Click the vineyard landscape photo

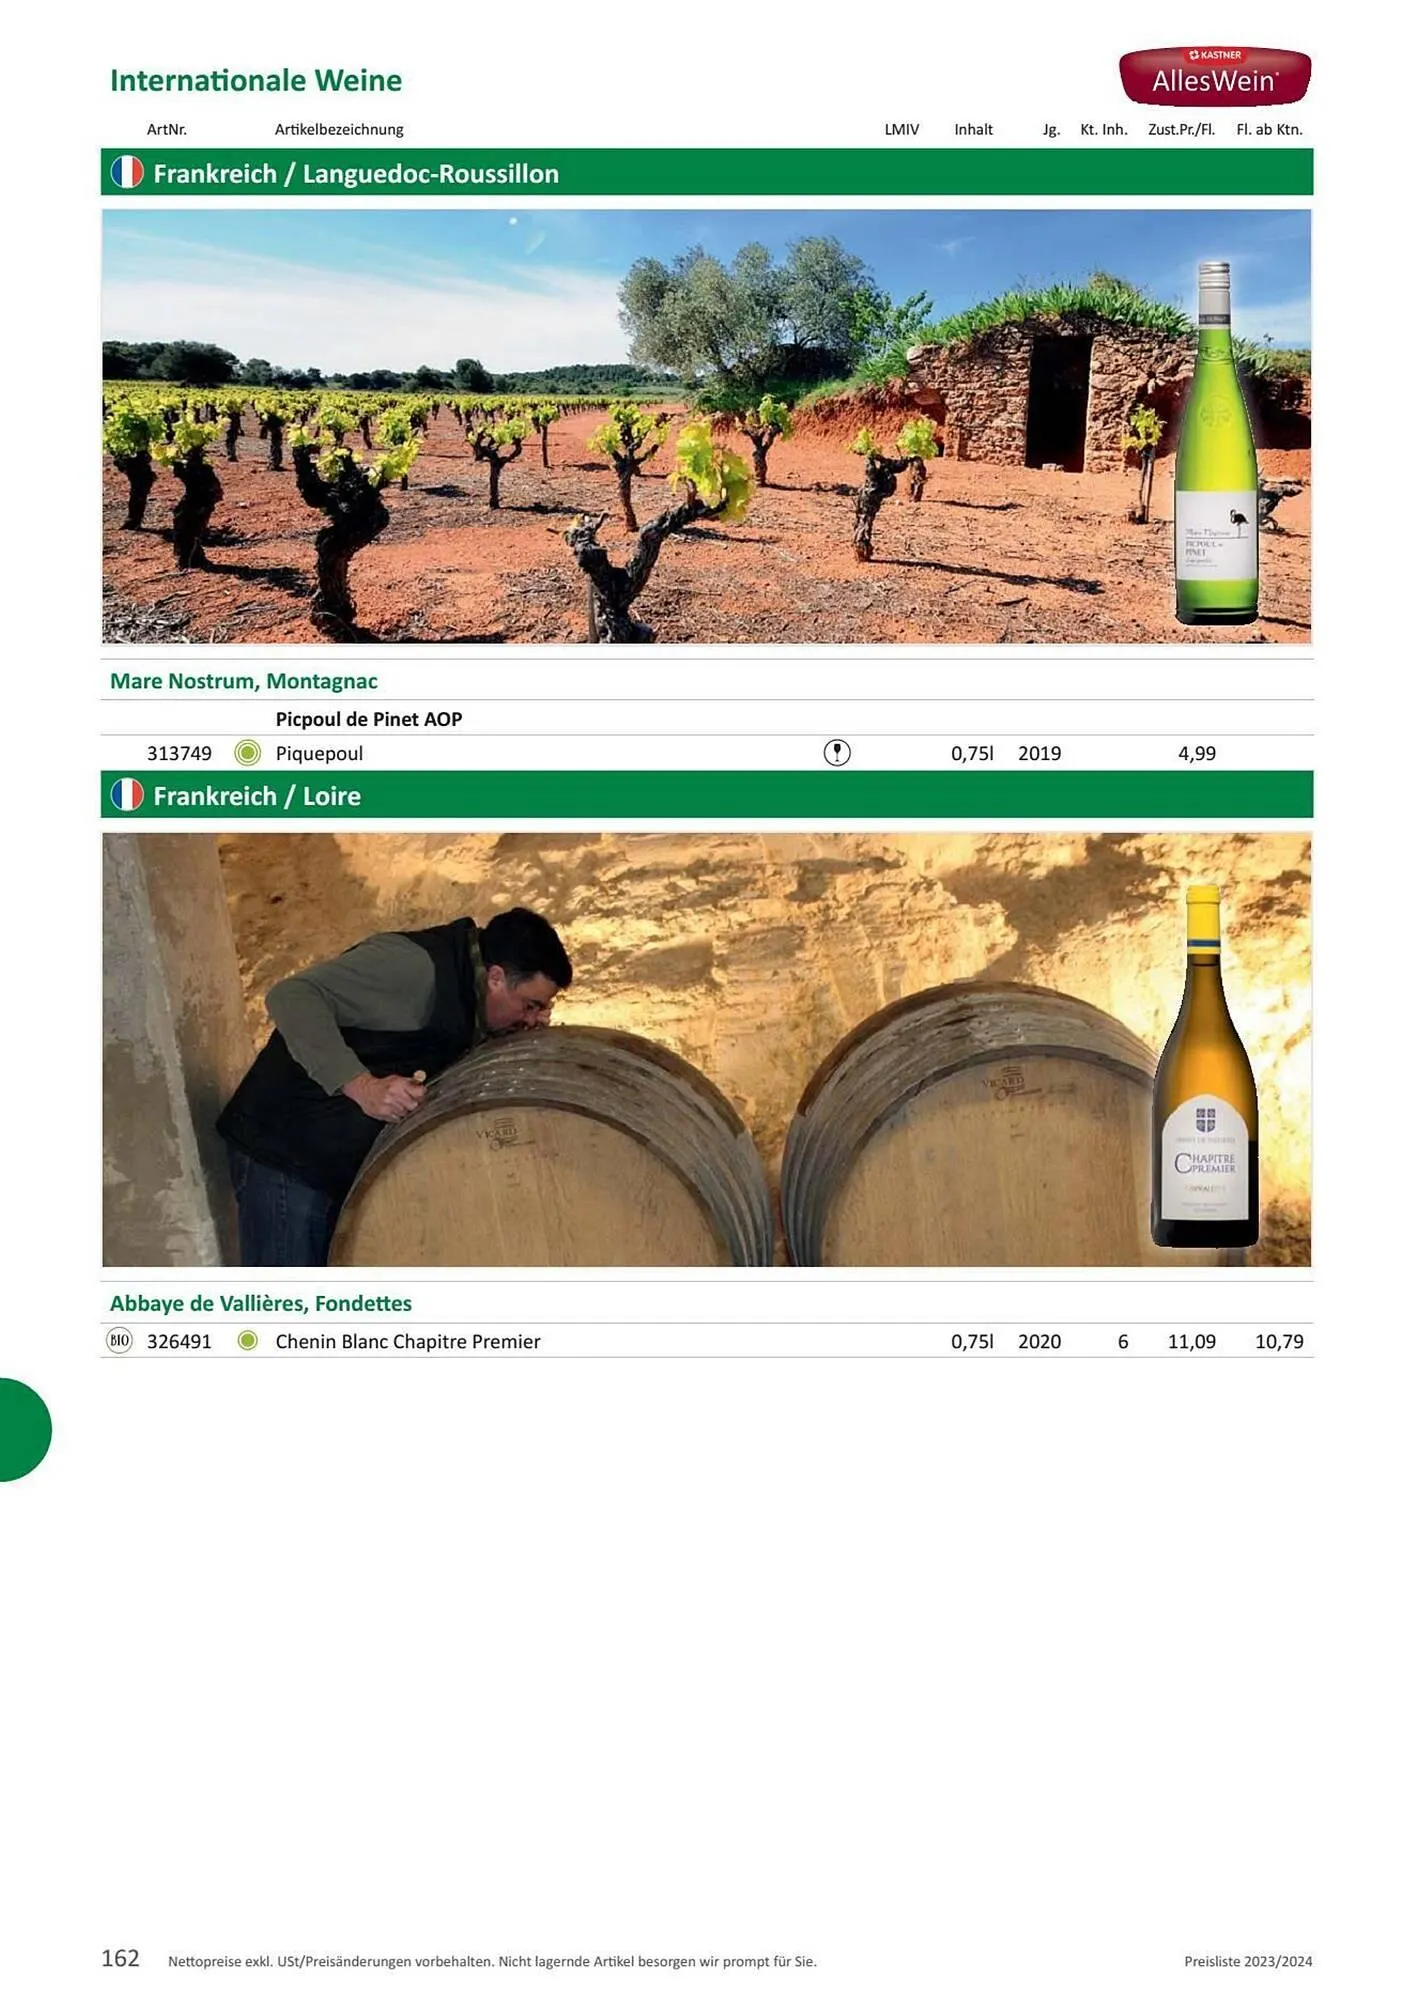pos(707,426)
